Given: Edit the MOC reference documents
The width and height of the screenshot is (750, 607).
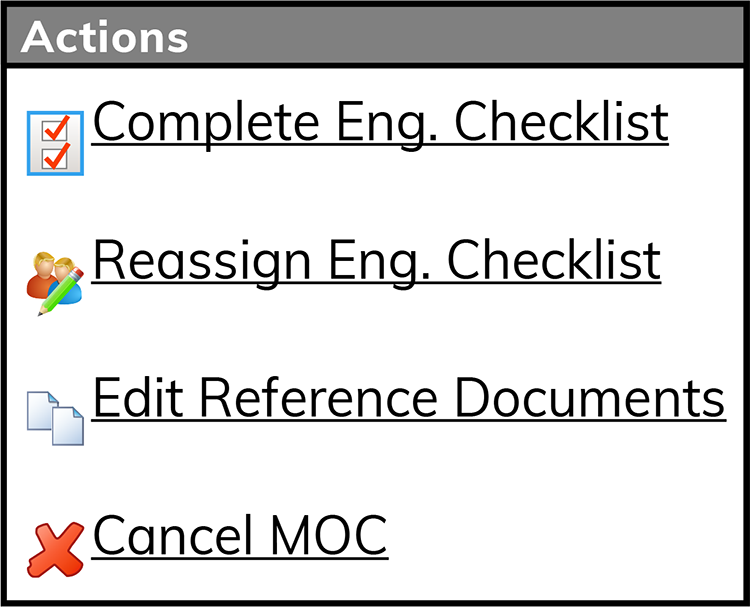Looking at the screenshot, I should (x=408, y=399).
